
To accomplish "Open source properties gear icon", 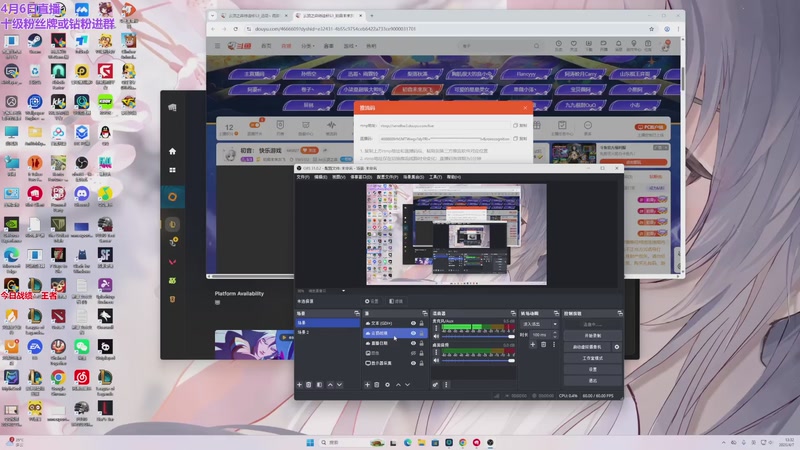I will [387, 385].
